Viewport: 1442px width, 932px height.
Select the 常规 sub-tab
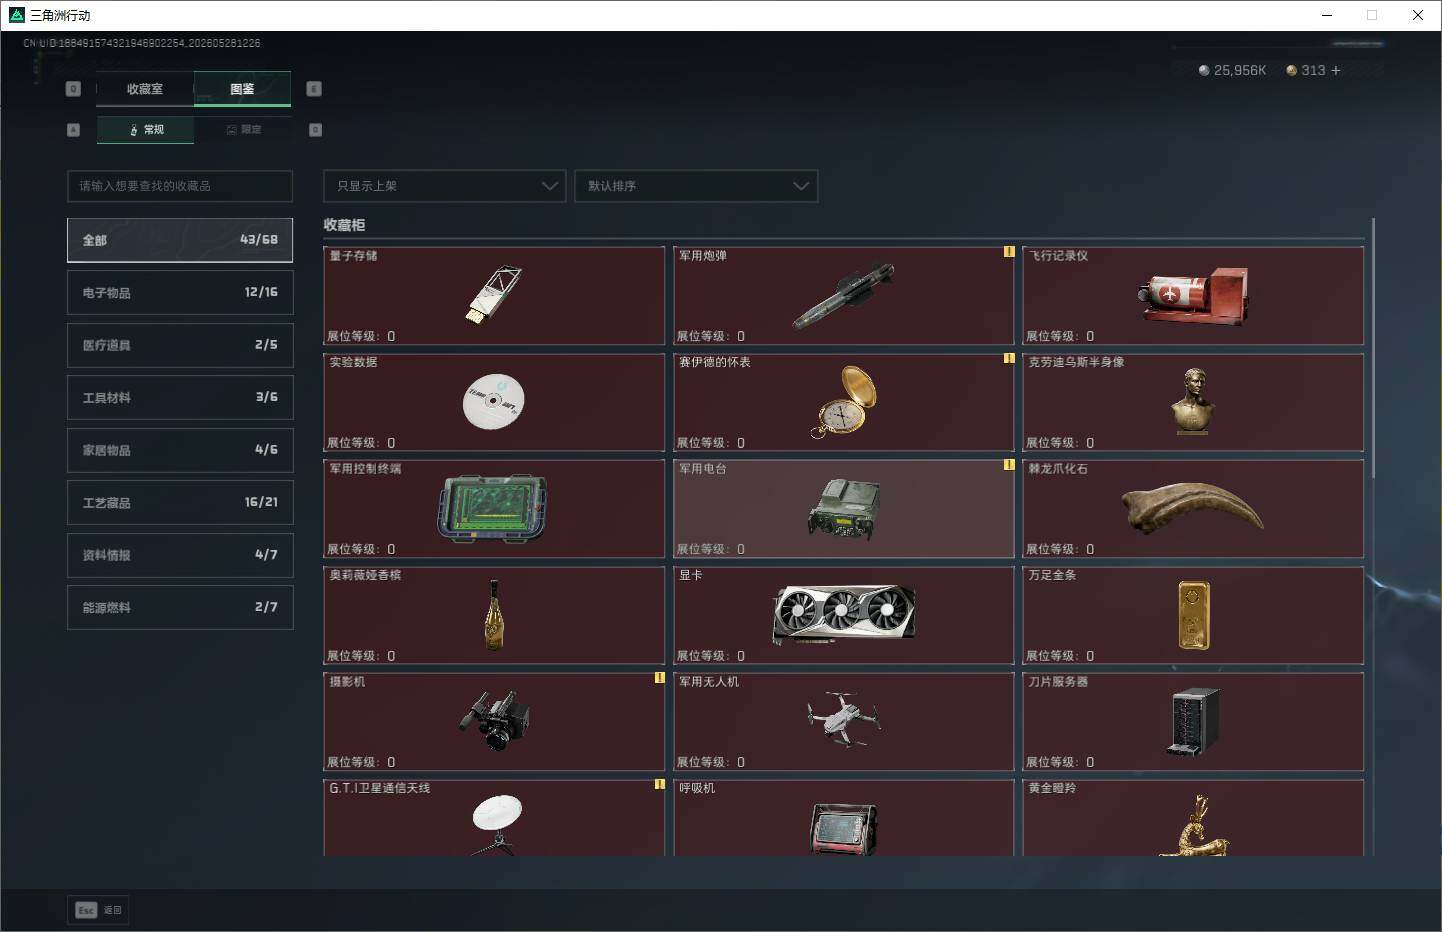pos(146,130)
